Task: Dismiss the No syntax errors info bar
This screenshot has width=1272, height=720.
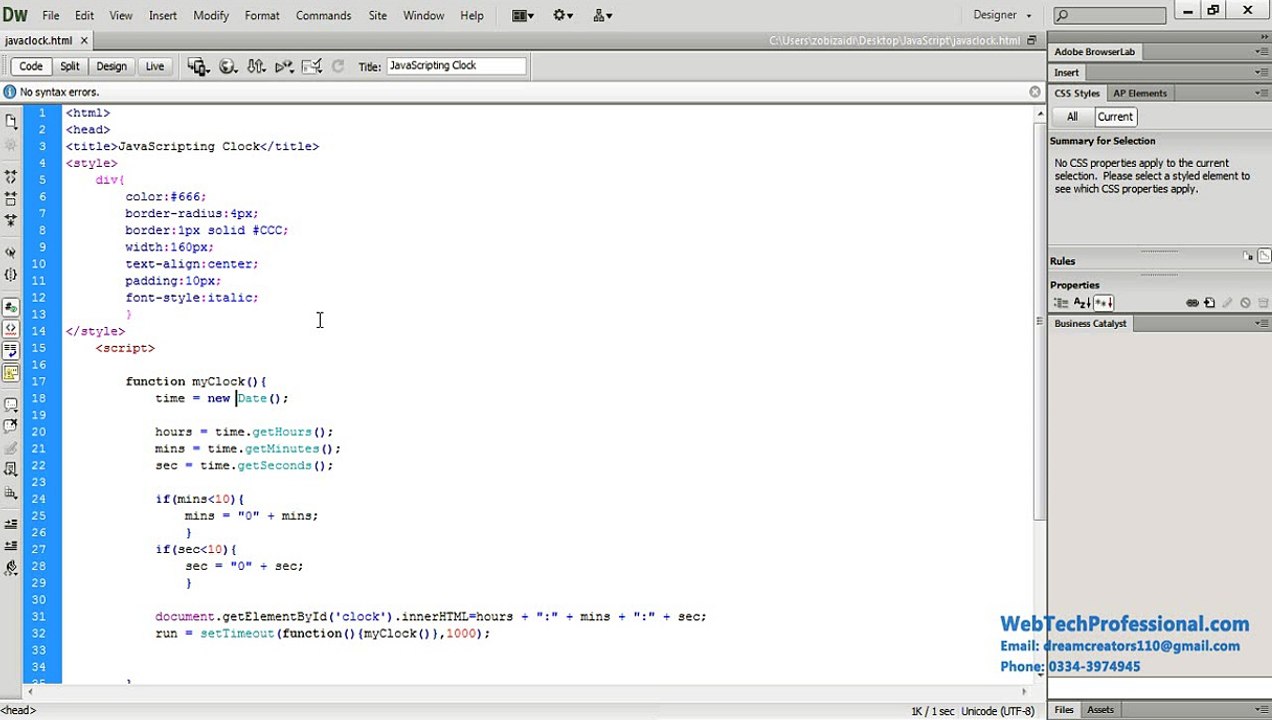Action: point(1034,92)
